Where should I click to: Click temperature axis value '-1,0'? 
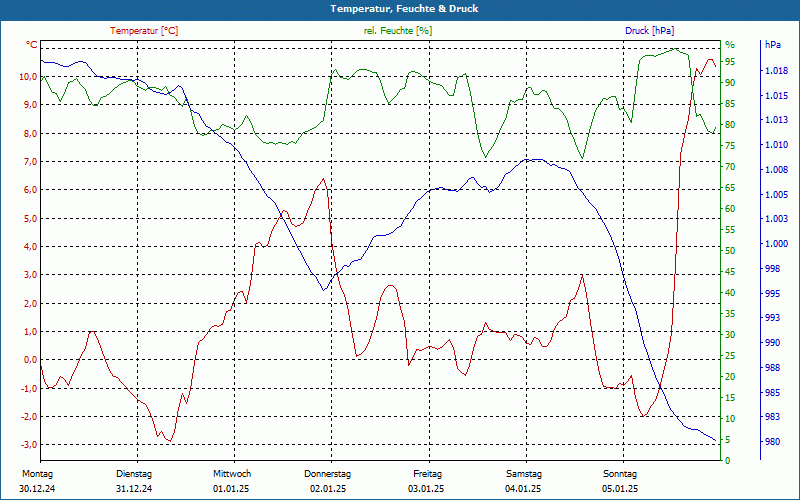[x=29, y=388]
